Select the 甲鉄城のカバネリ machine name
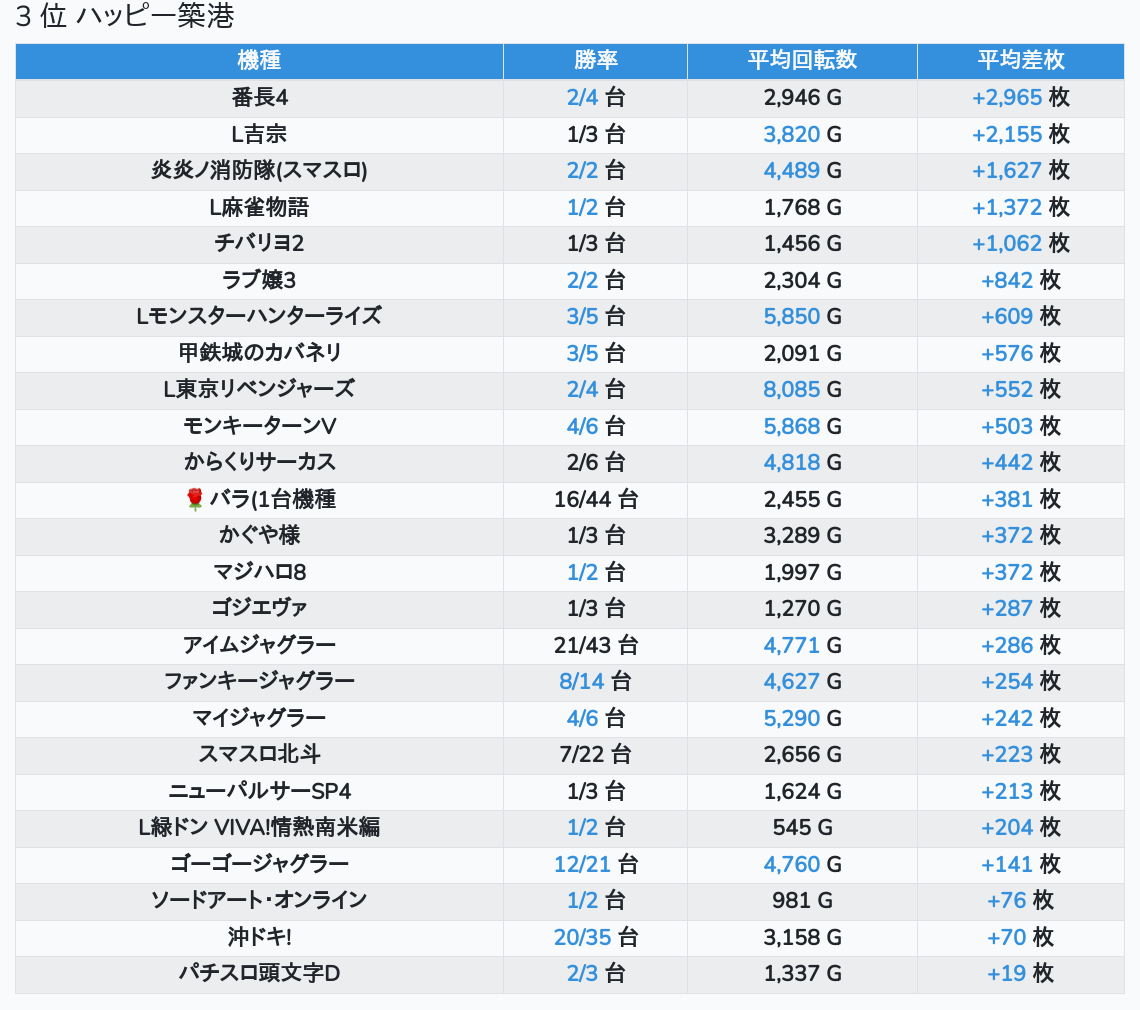The width and height of the screenshot is (1140, 1010). pos(260,353)
